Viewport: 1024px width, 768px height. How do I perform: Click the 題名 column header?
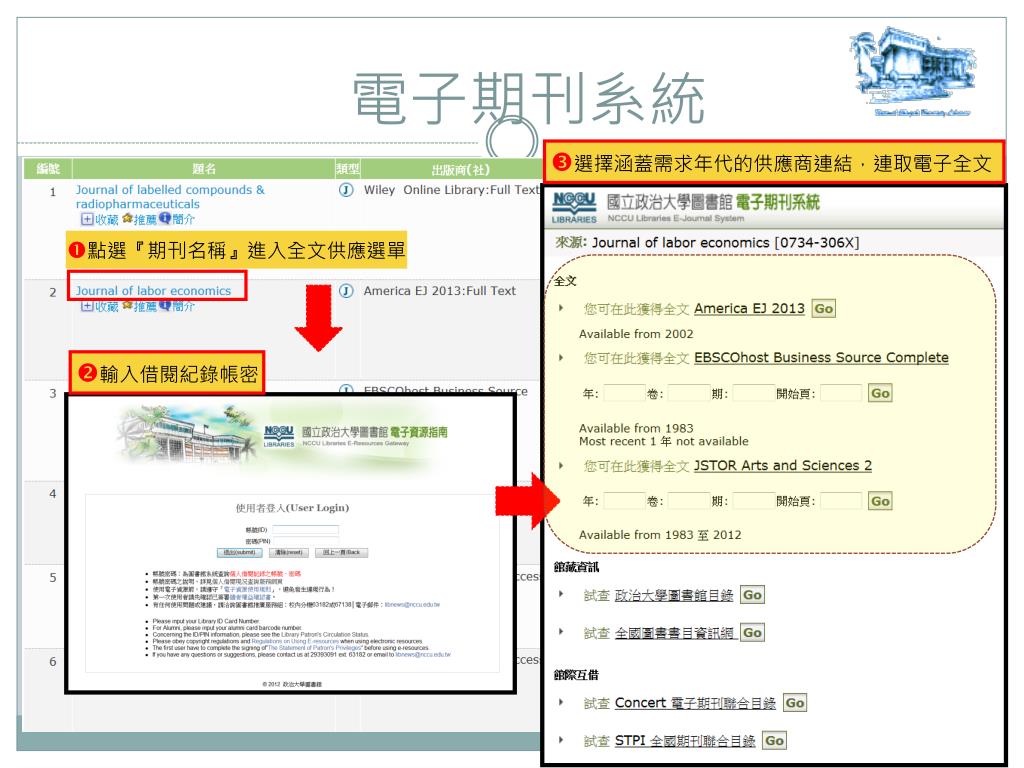(x=204, y=168)
